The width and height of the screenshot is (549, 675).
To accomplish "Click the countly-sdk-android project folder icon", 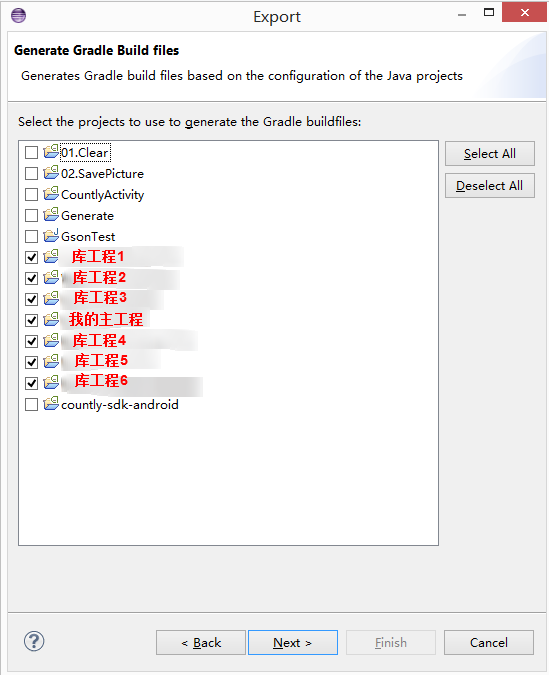I will (x=51, y=404).
